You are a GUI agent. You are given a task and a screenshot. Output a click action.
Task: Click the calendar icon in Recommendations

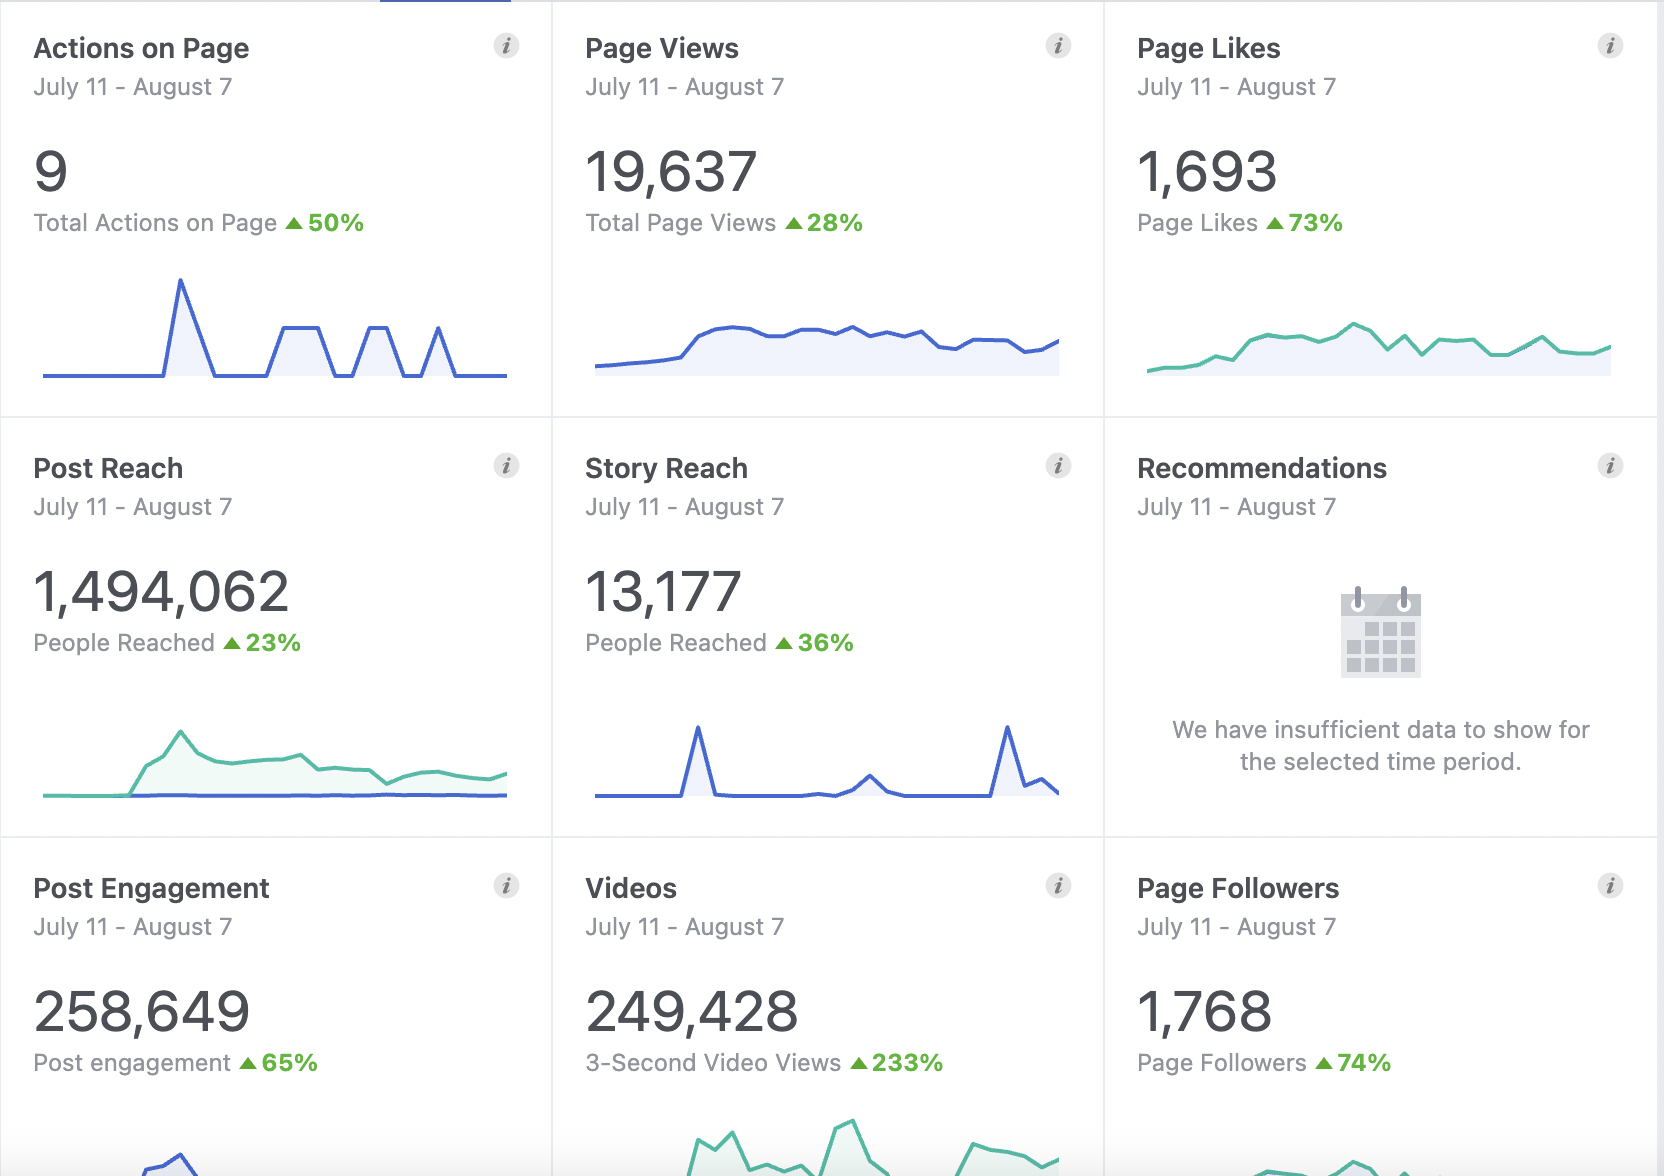pos(1381,632)
